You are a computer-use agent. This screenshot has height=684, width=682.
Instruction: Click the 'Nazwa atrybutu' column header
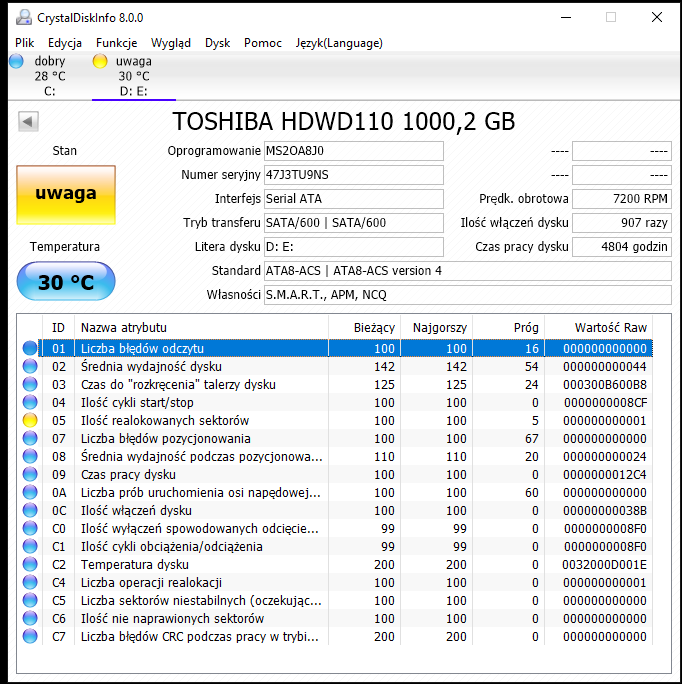[201, 328]
